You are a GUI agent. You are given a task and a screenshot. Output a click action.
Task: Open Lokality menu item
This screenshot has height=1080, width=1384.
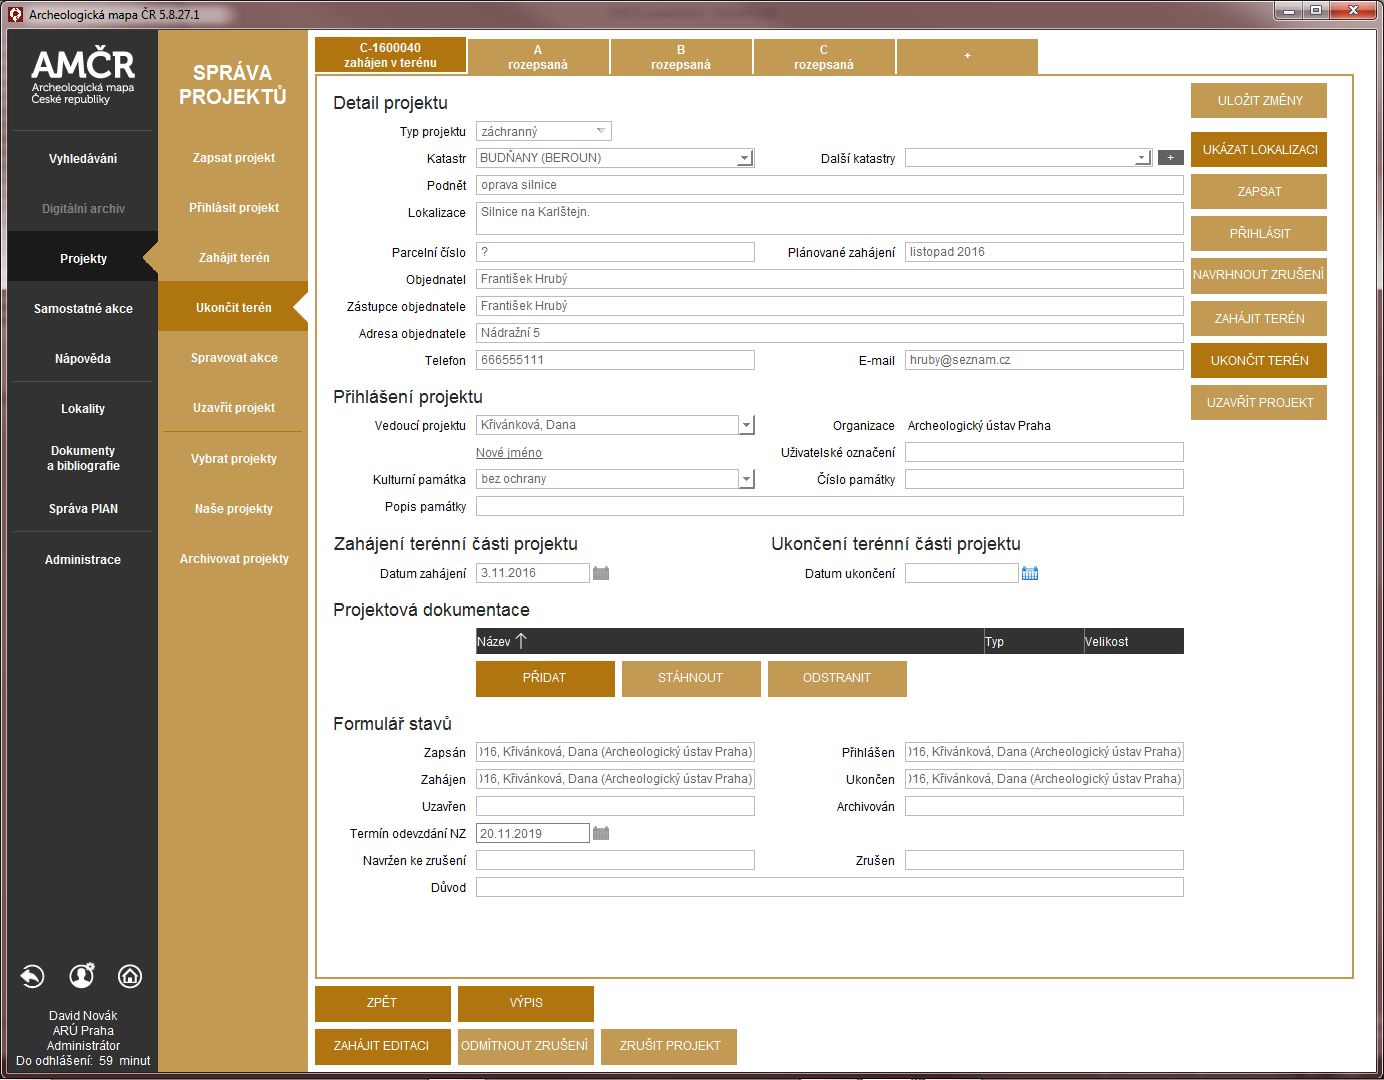[x=83, y=408]
